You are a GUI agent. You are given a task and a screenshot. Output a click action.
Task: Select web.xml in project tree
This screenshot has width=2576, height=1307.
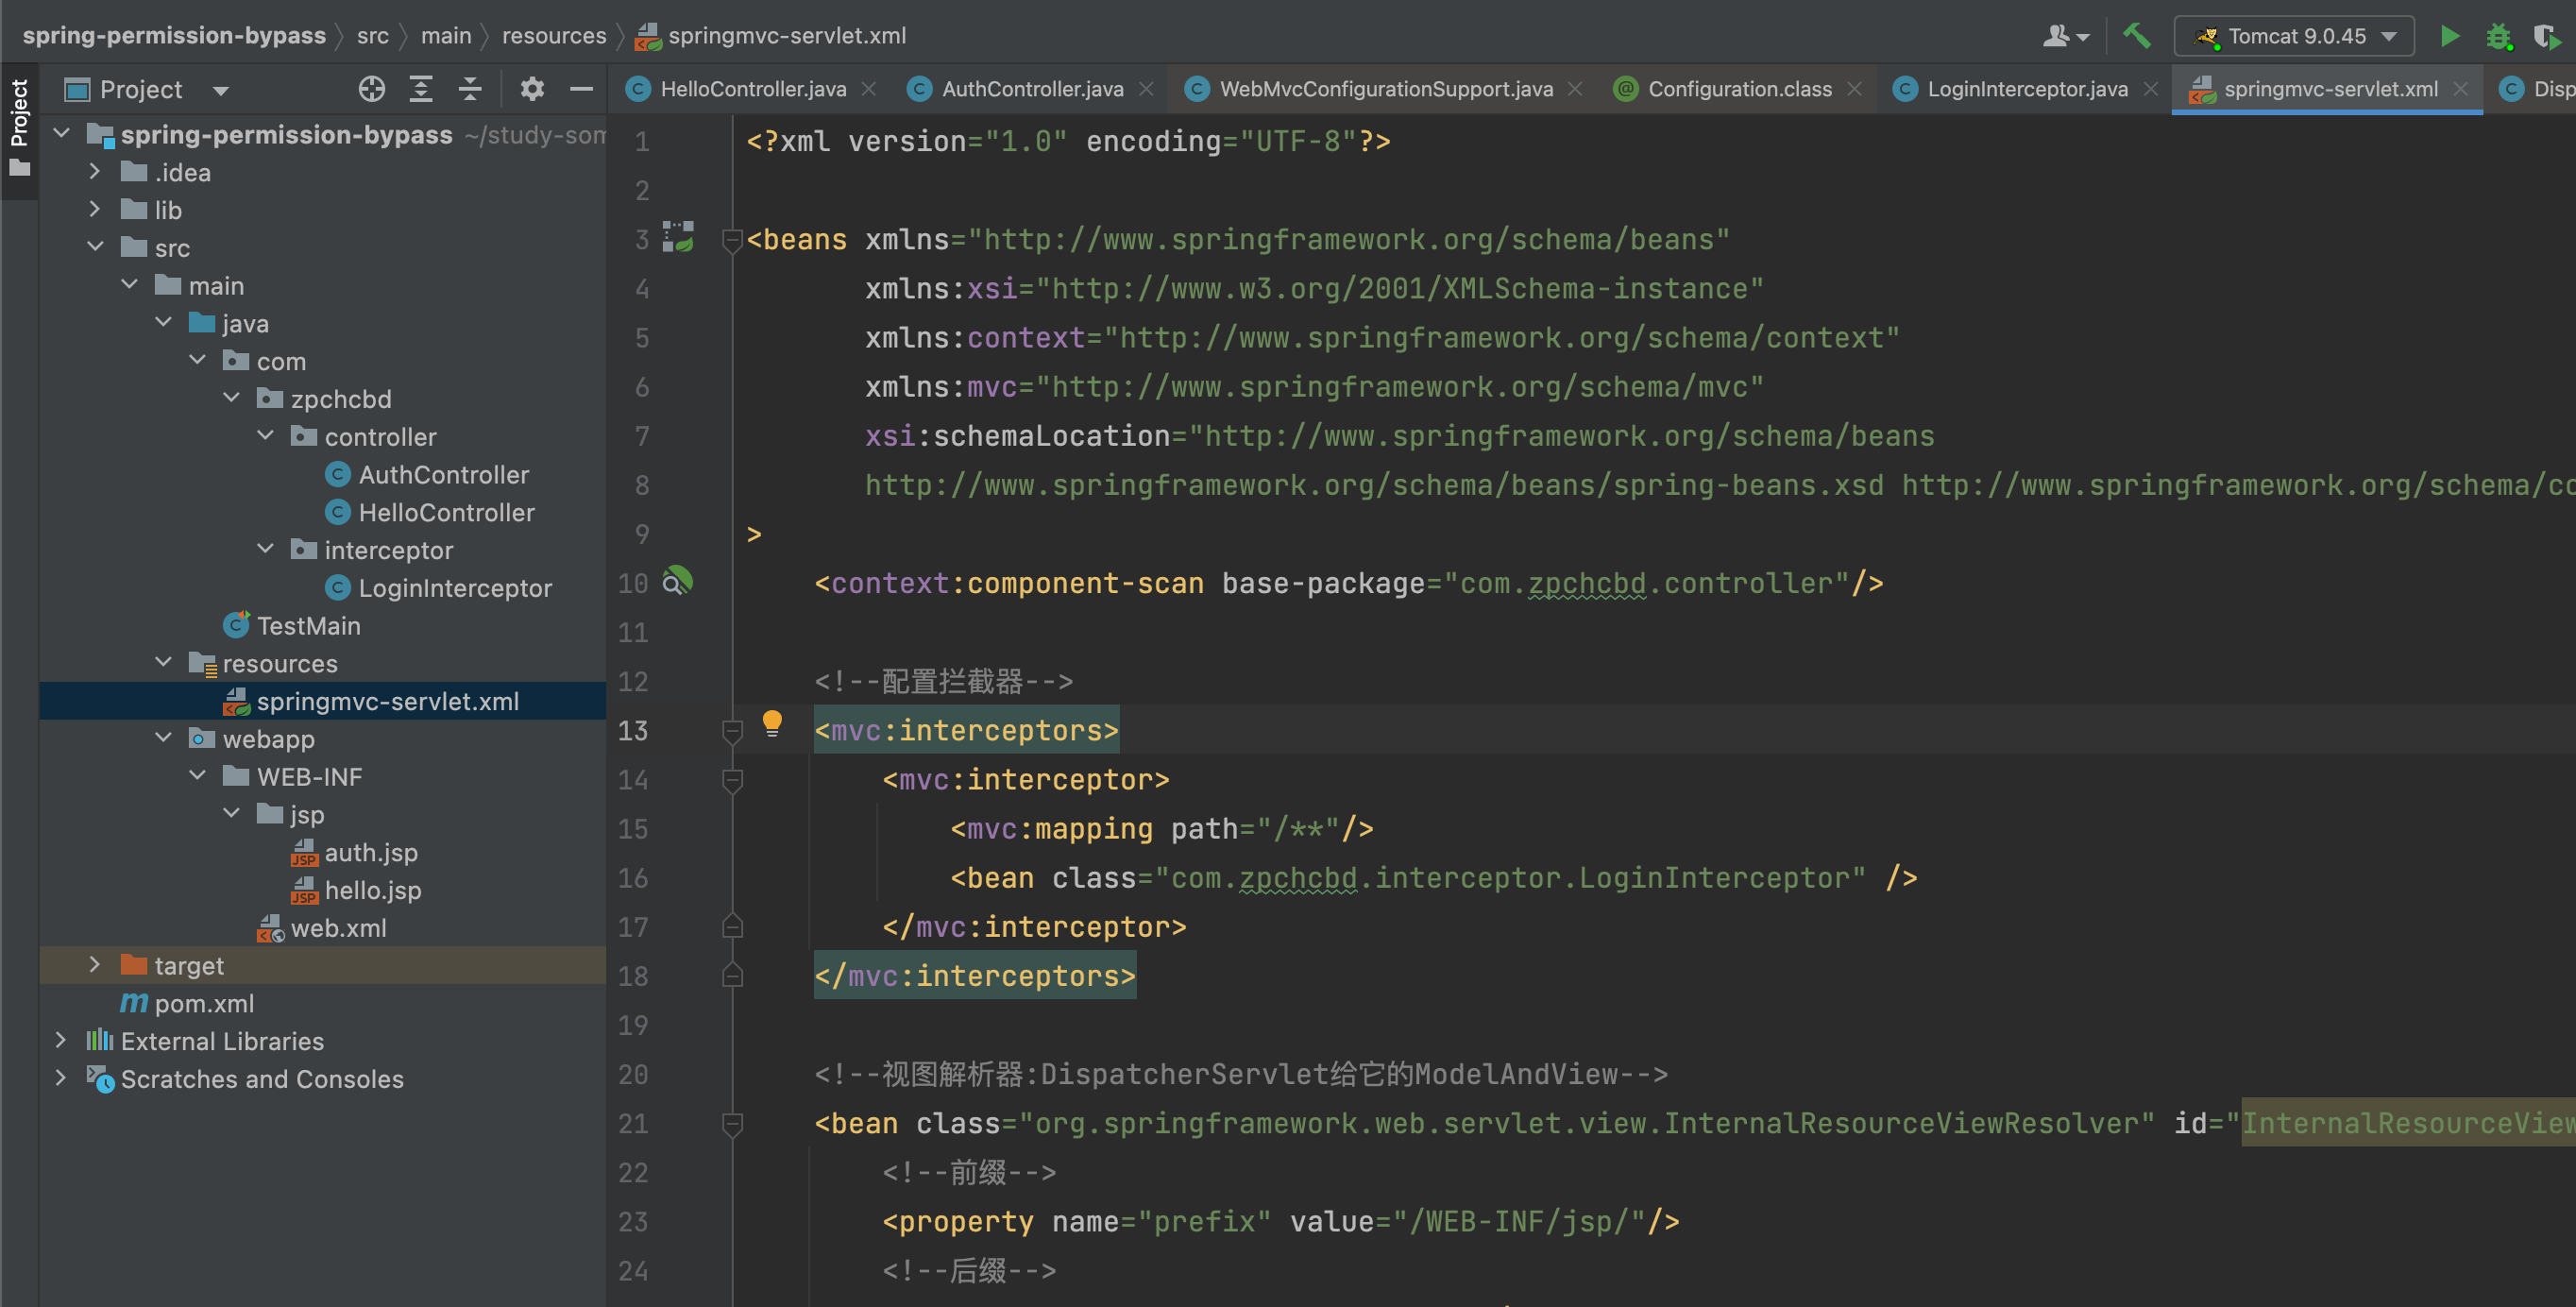(337, 928)
